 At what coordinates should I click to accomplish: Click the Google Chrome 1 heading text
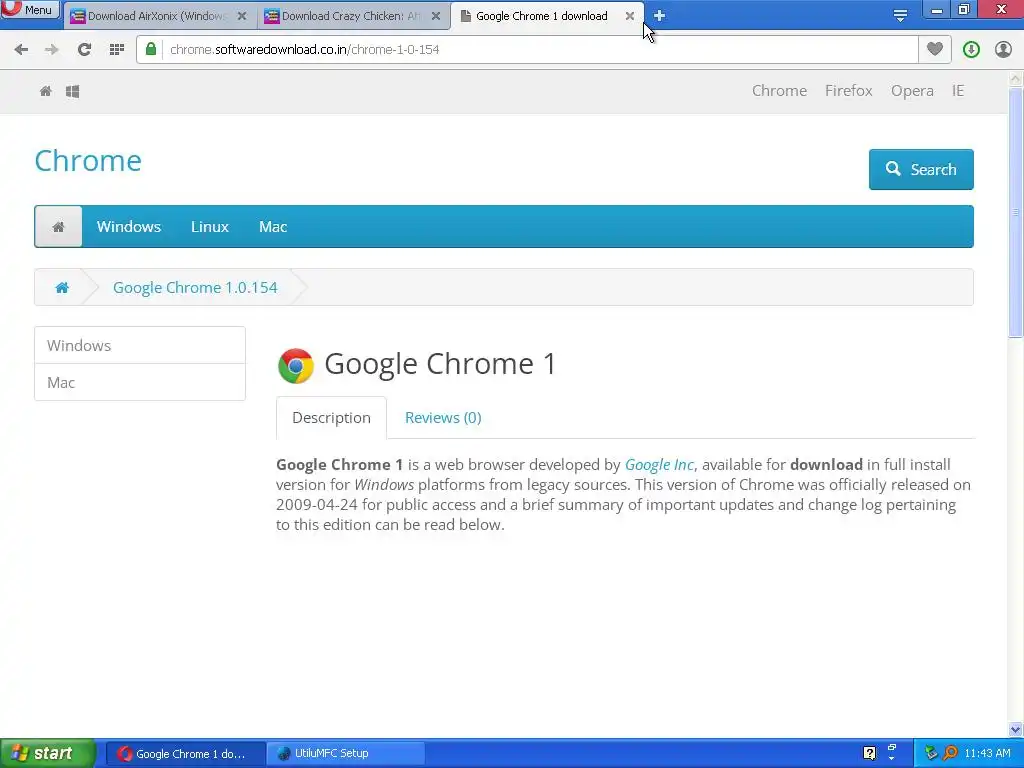(x=440, y=364)
